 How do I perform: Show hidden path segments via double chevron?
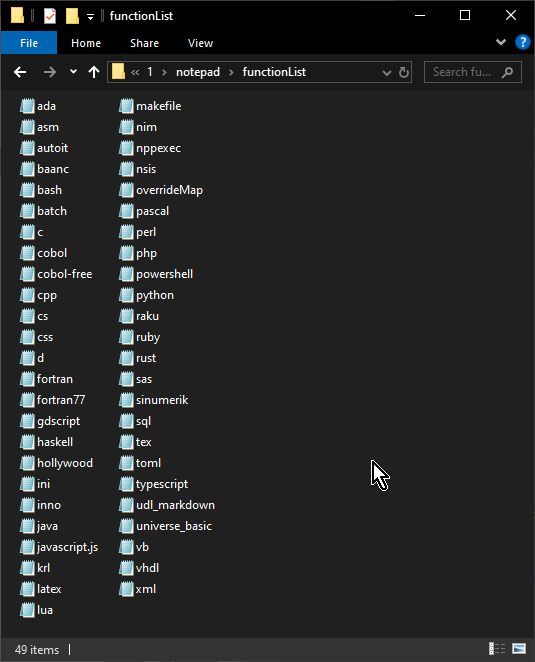click(x=135, y=72)
